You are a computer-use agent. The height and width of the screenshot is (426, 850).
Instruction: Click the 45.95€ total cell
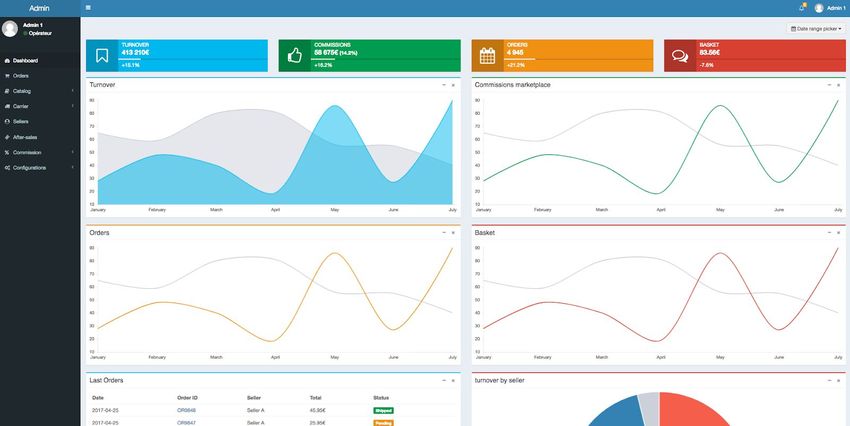(x=317, y=410)
